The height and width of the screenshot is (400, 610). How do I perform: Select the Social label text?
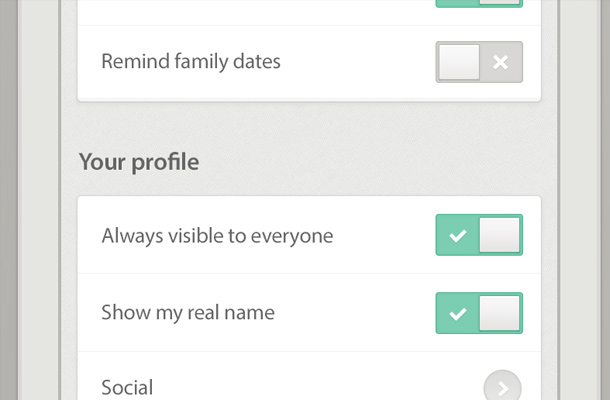(127, 387)
